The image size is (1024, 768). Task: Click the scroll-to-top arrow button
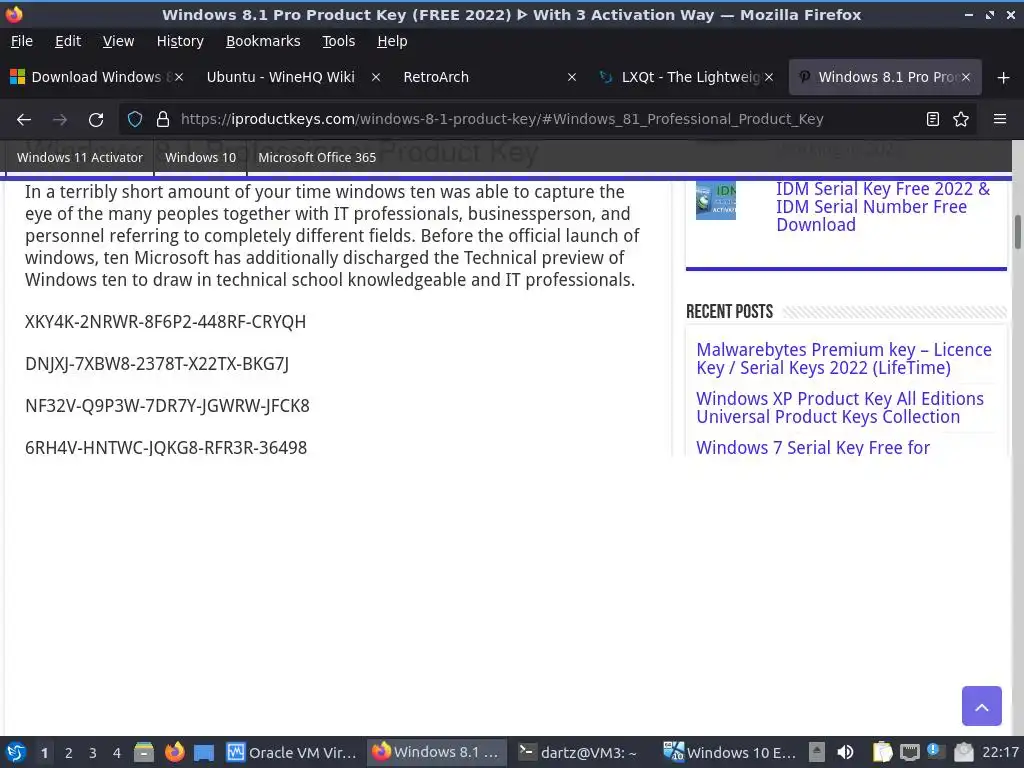coord(982,706)
